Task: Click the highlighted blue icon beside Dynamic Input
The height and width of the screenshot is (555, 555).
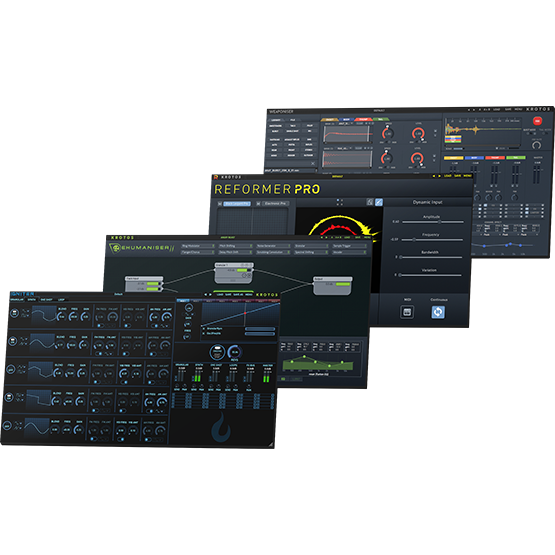Action: pos(379,202)
